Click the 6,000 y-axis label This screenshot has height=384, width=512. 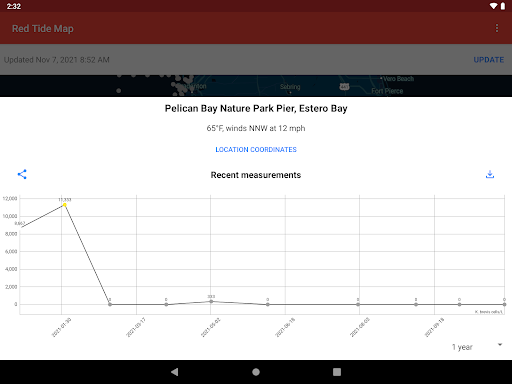(x=11, y=252)
